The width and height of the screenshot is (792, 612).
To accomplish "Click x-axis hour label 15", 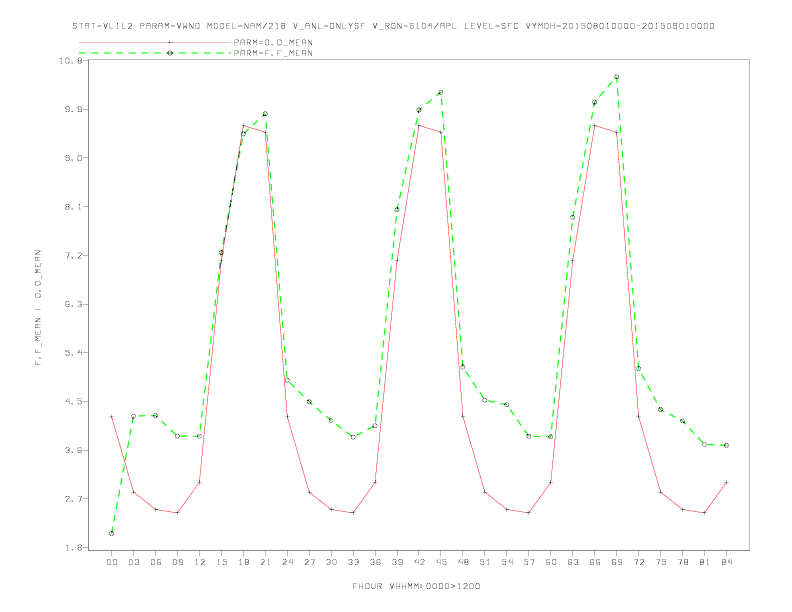I will tap(221, 562).
